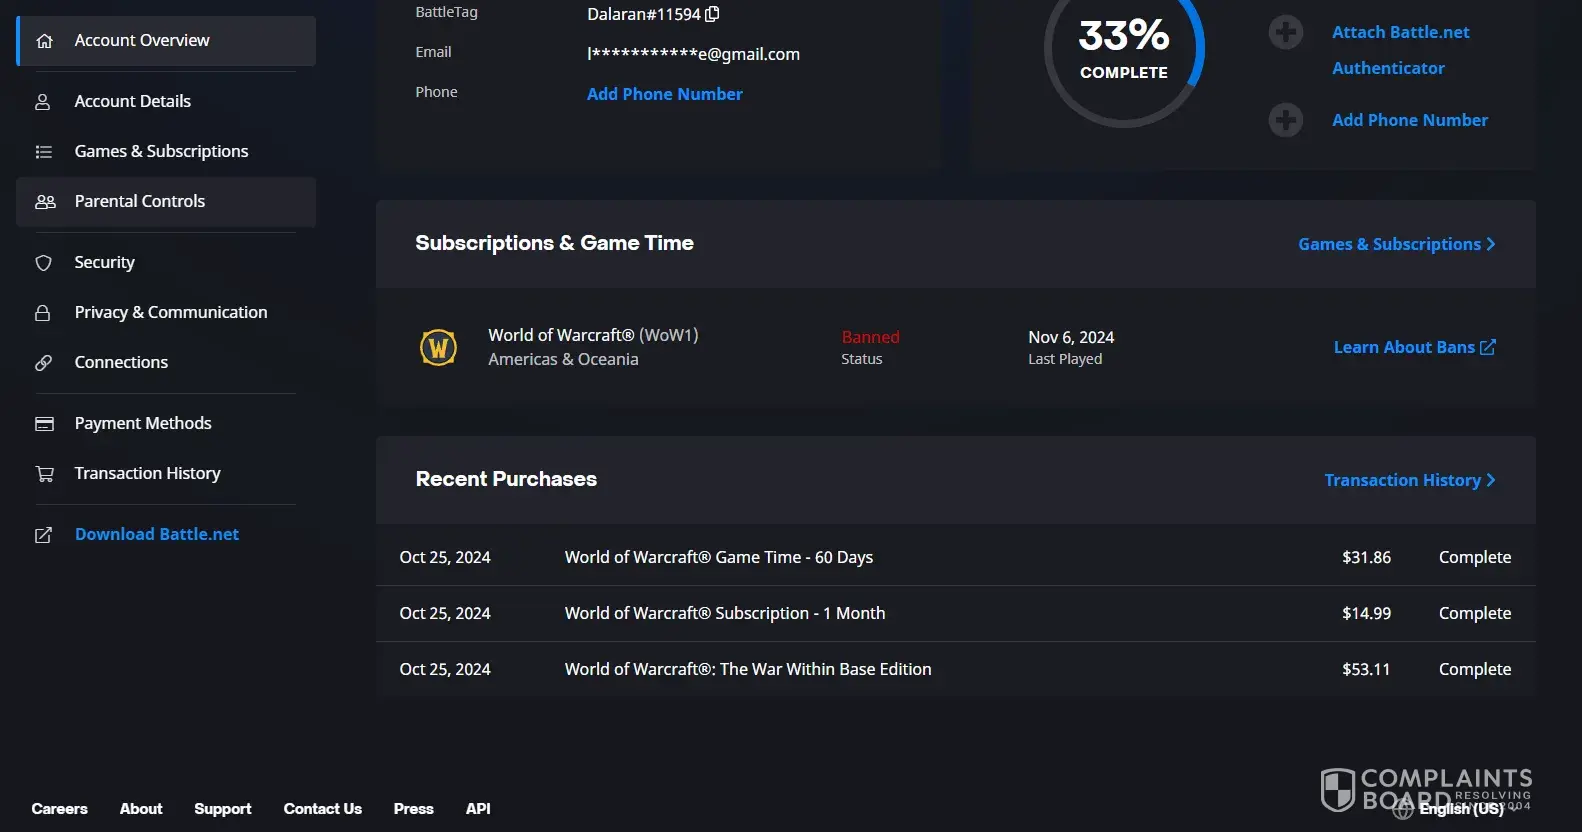Select Parental Controls in the sidebar
Image resolution: width=1582 pixels, height=832 pixels.
point(139,201)
